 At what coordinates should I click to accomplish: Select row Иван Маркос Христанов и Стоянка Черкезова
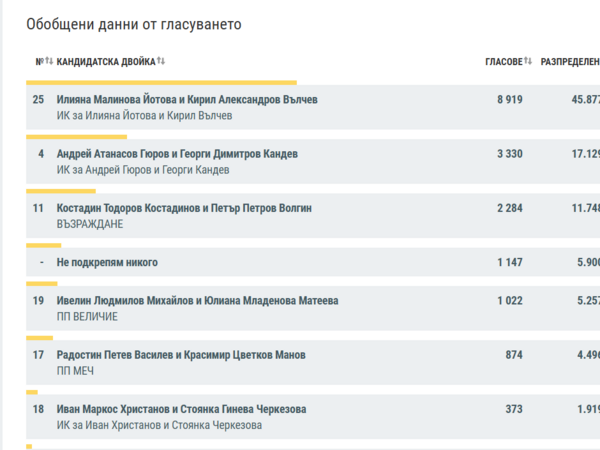(x=313, y=417)
